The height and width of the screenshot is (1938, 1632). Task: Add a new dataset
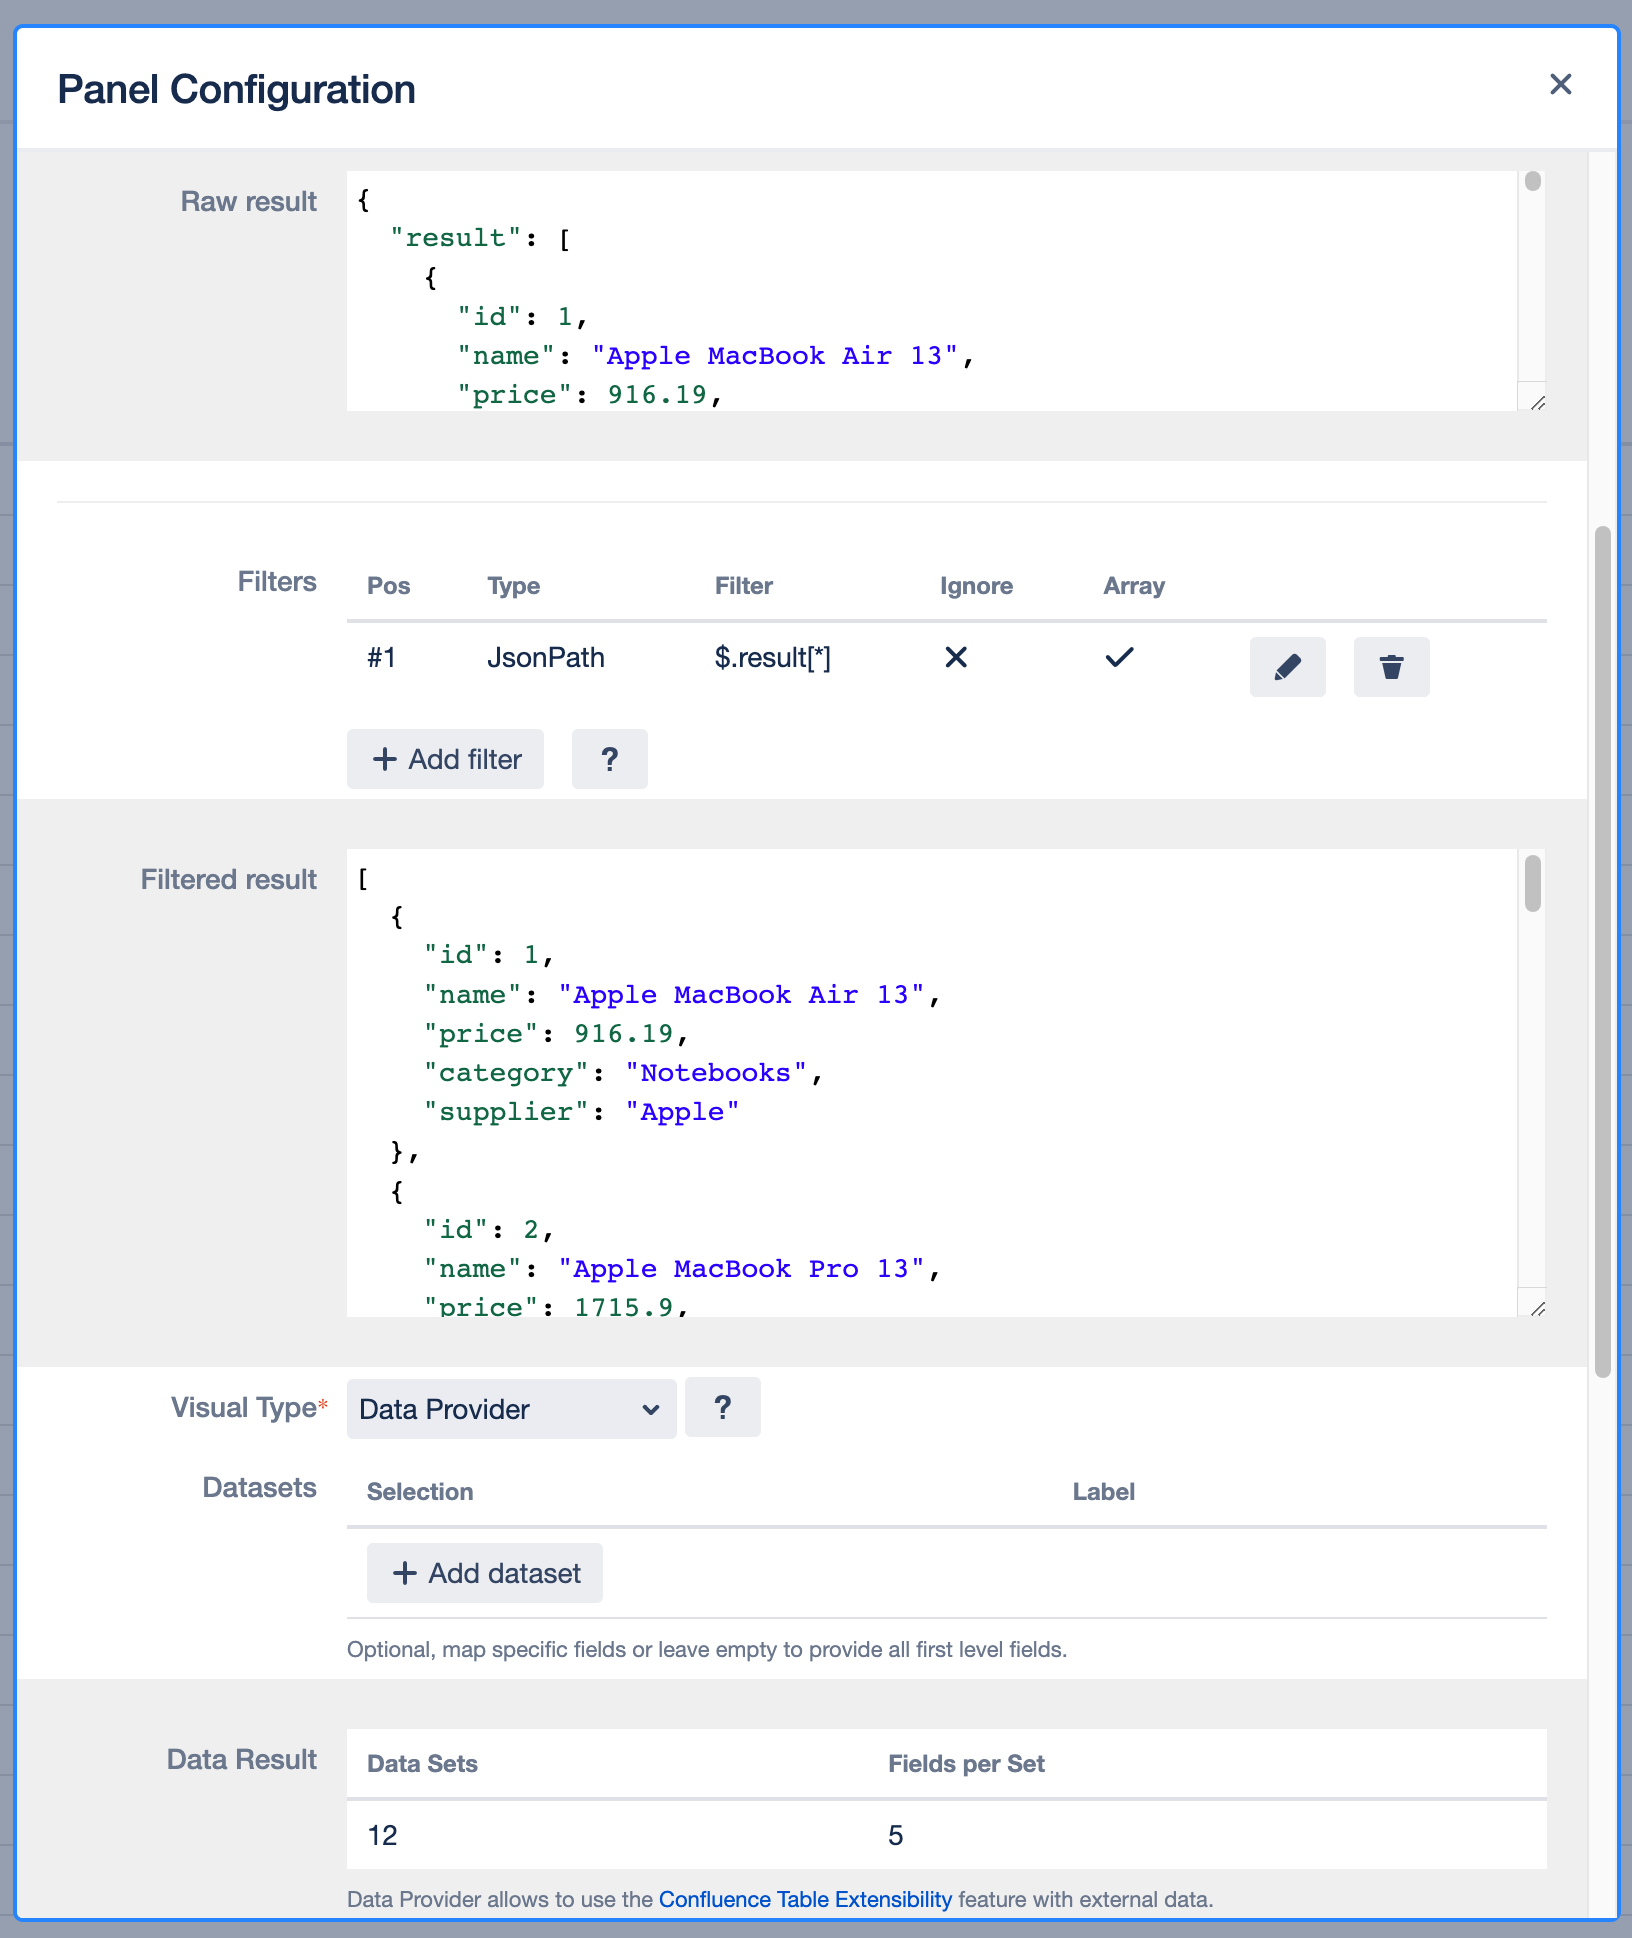tap(484, 1573)
